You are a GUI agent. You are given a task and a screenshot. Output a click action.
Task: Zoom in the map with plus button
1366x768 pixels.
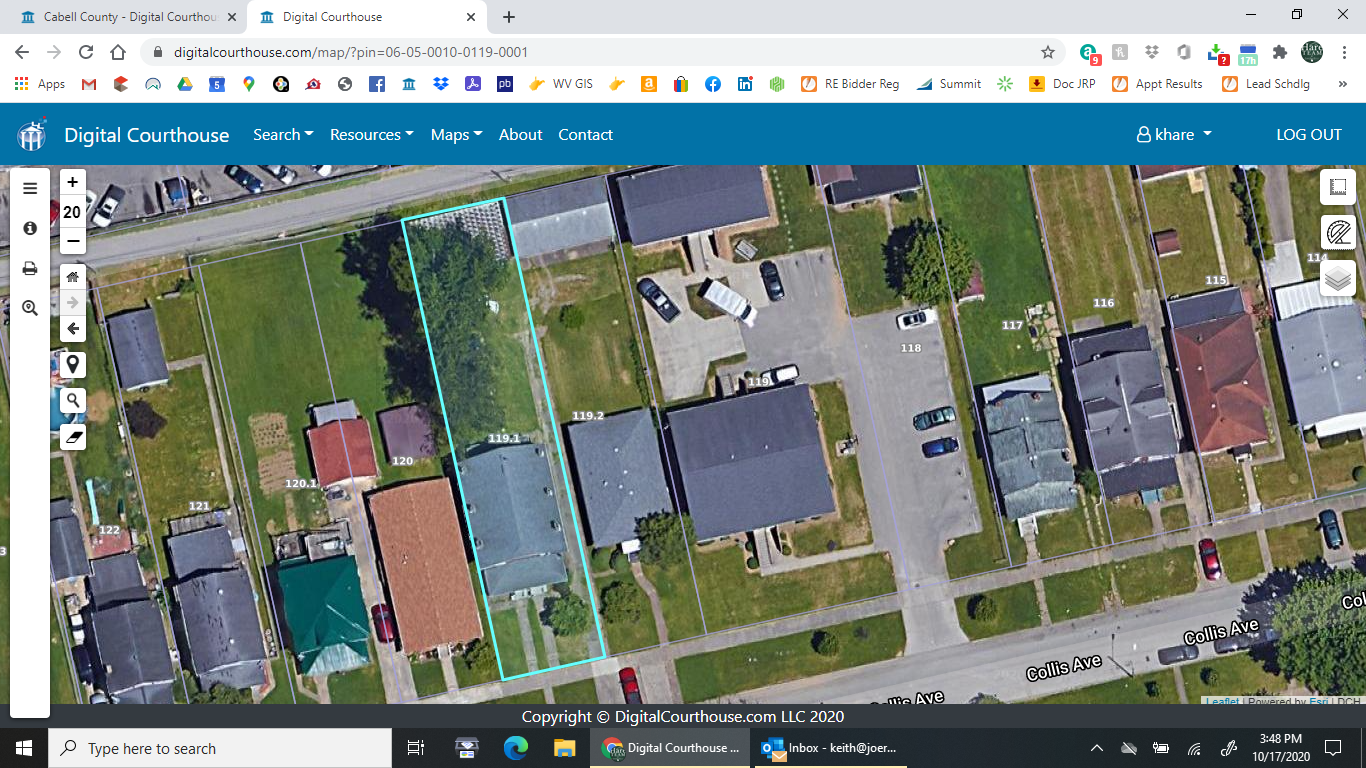point(72,182)
